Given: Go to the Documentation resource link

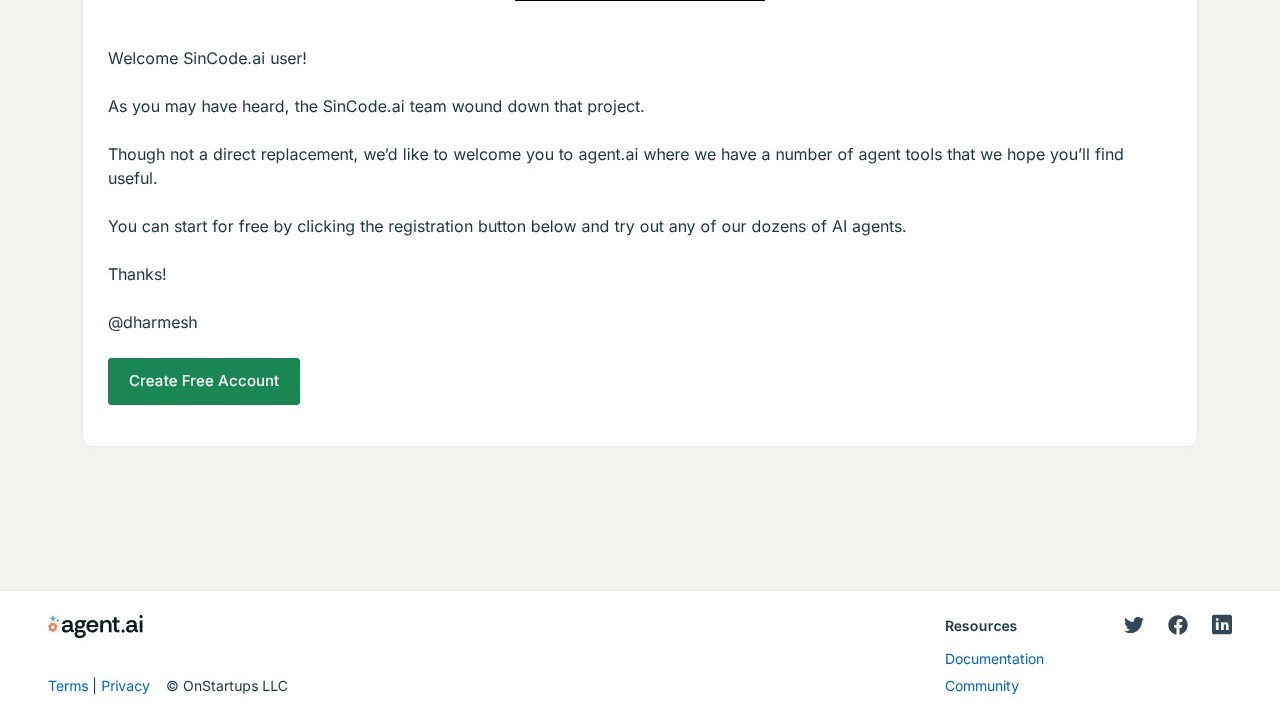Looking at the screenshot, I should point(994,659).
